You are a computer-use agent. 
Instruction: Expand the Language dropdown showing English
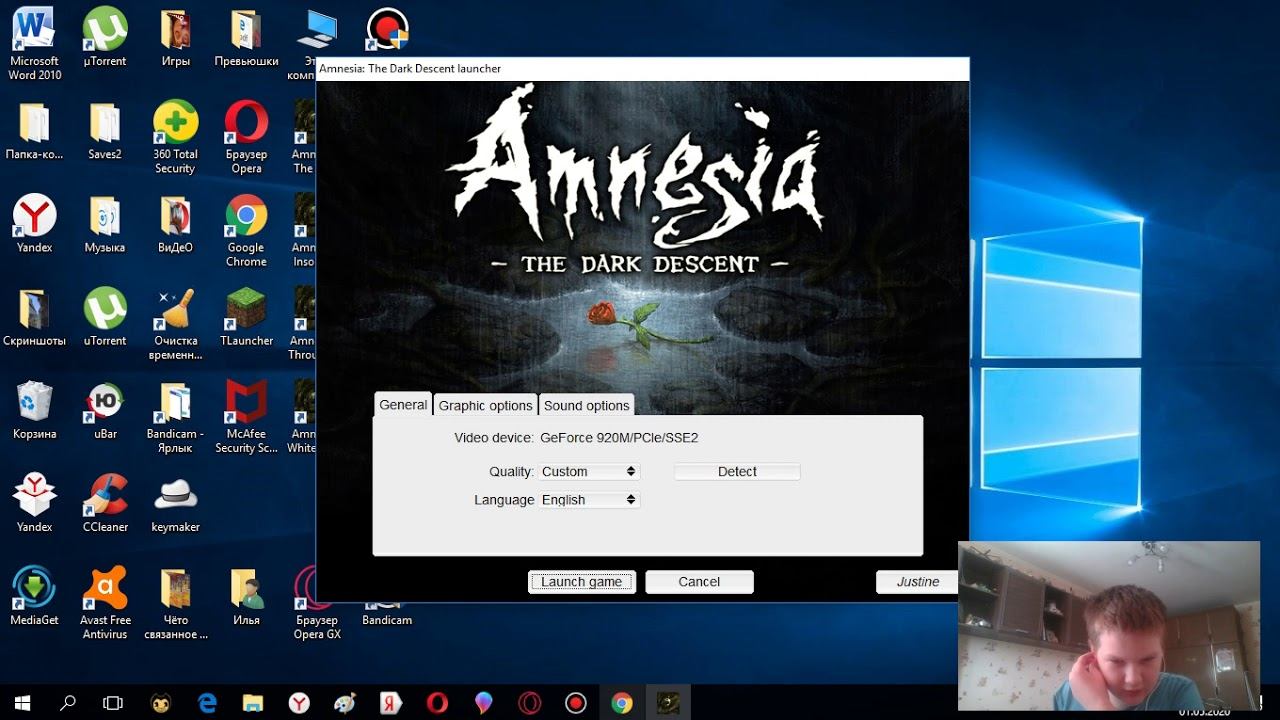(x=588, y=499)
